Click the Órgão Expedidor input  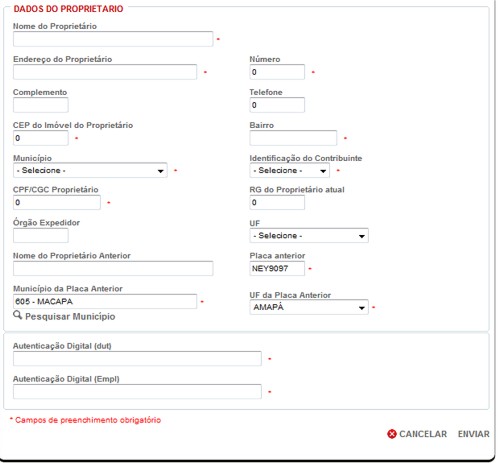tap(41, 236)
